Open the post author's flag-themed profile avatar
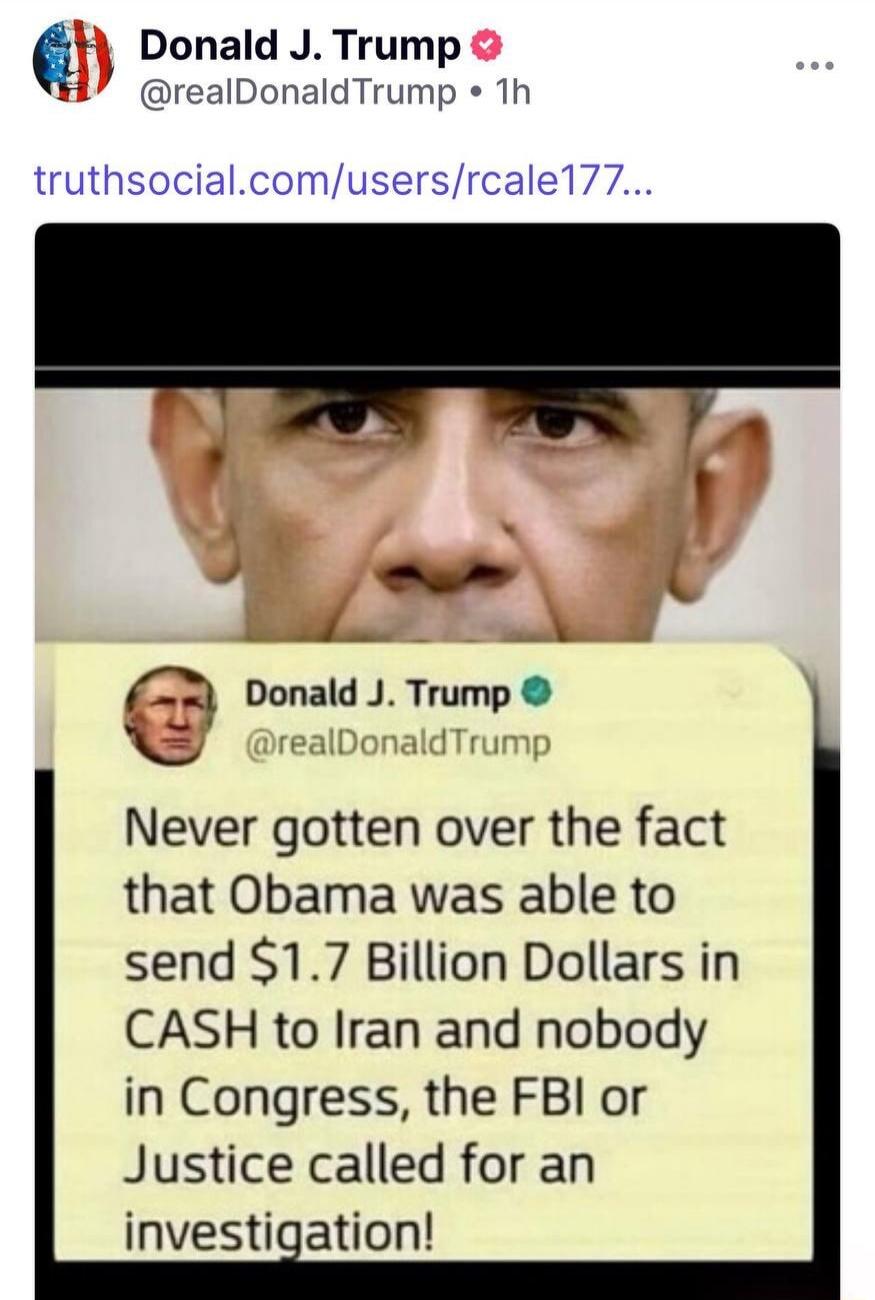The width and height of the screenshot is (875, 1300). (x=73, y=61)
